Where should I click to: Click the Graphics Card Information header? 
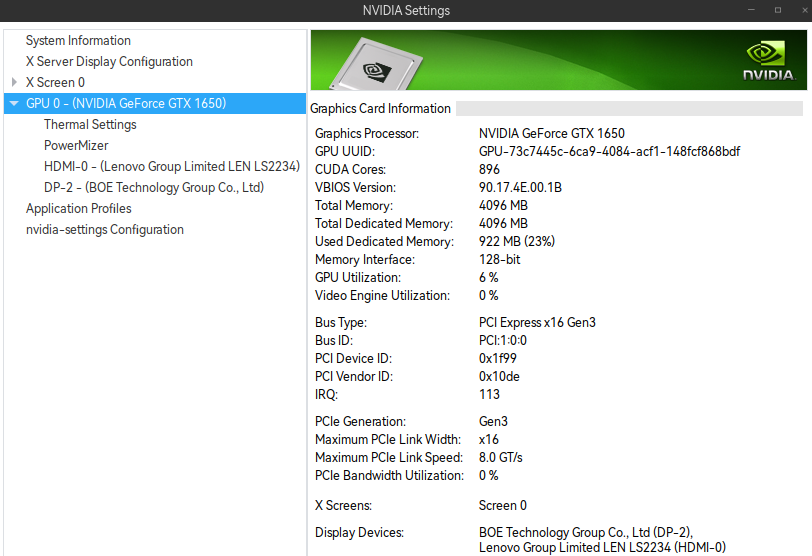(380, 109)
